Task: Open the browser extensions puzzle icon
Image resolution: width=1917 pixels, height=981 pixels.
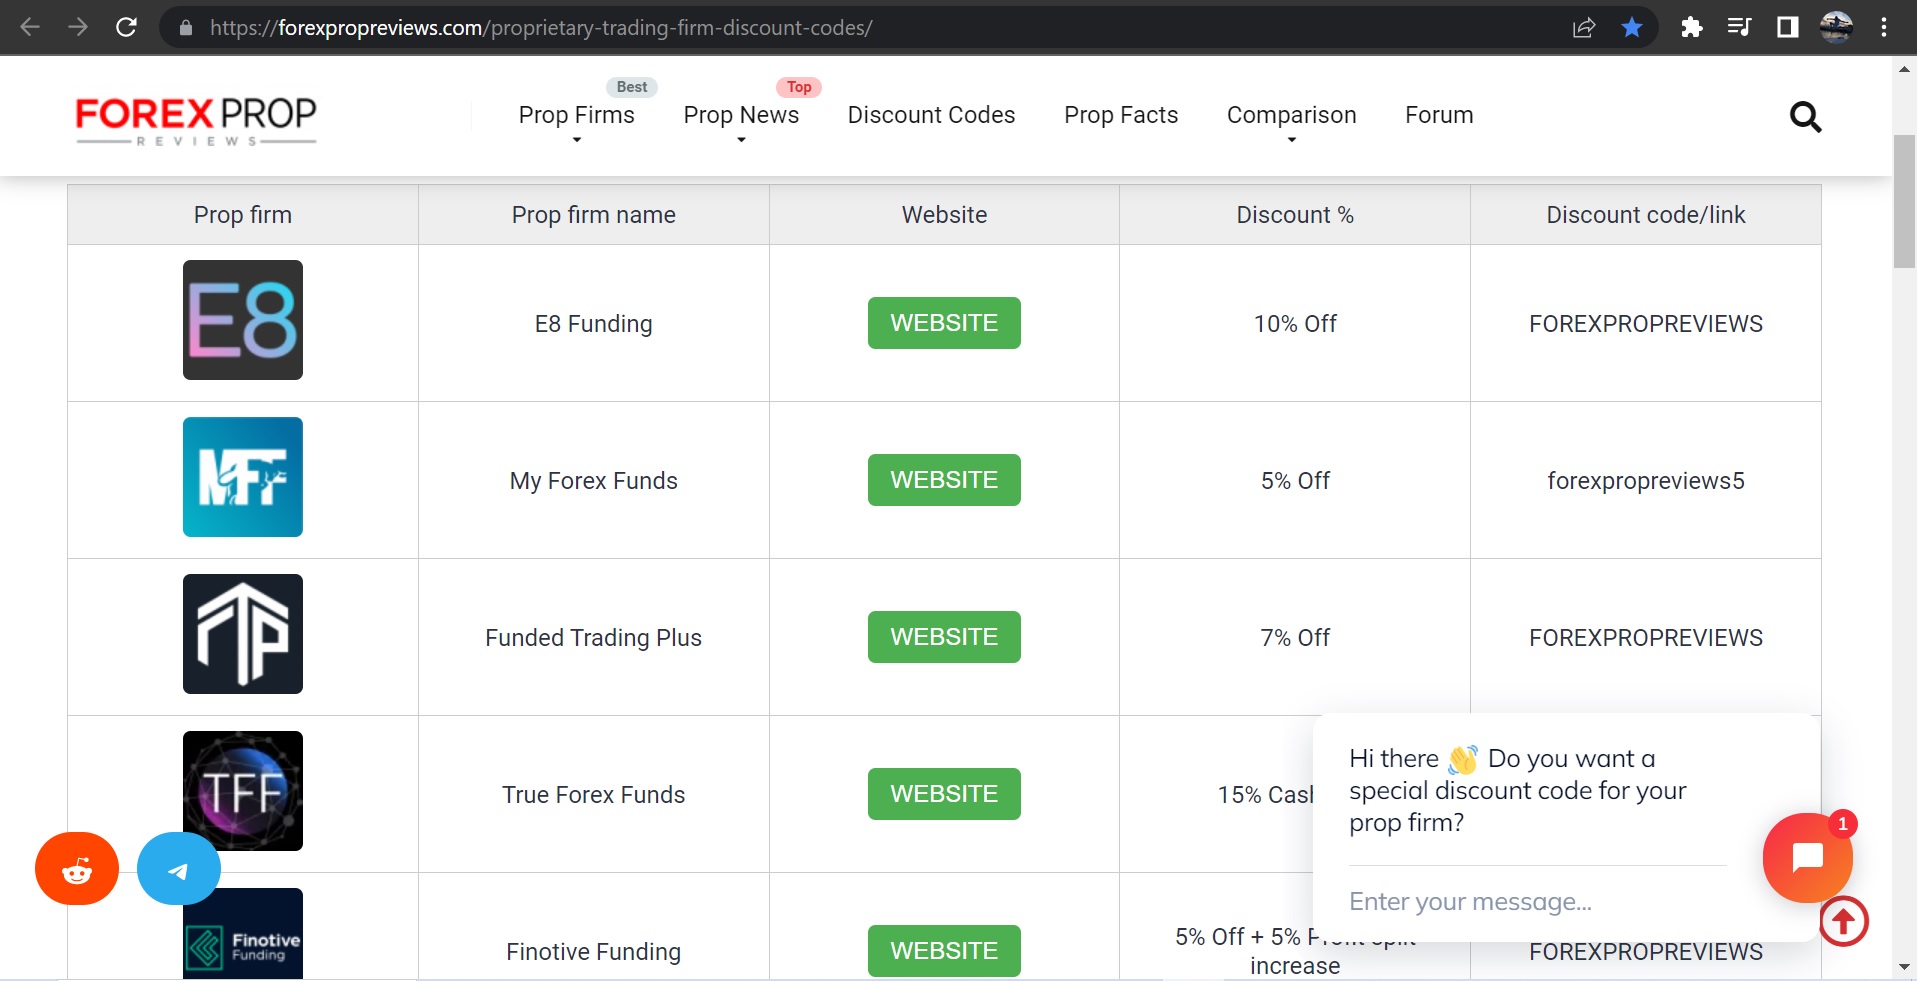Action: [1692, 28]
